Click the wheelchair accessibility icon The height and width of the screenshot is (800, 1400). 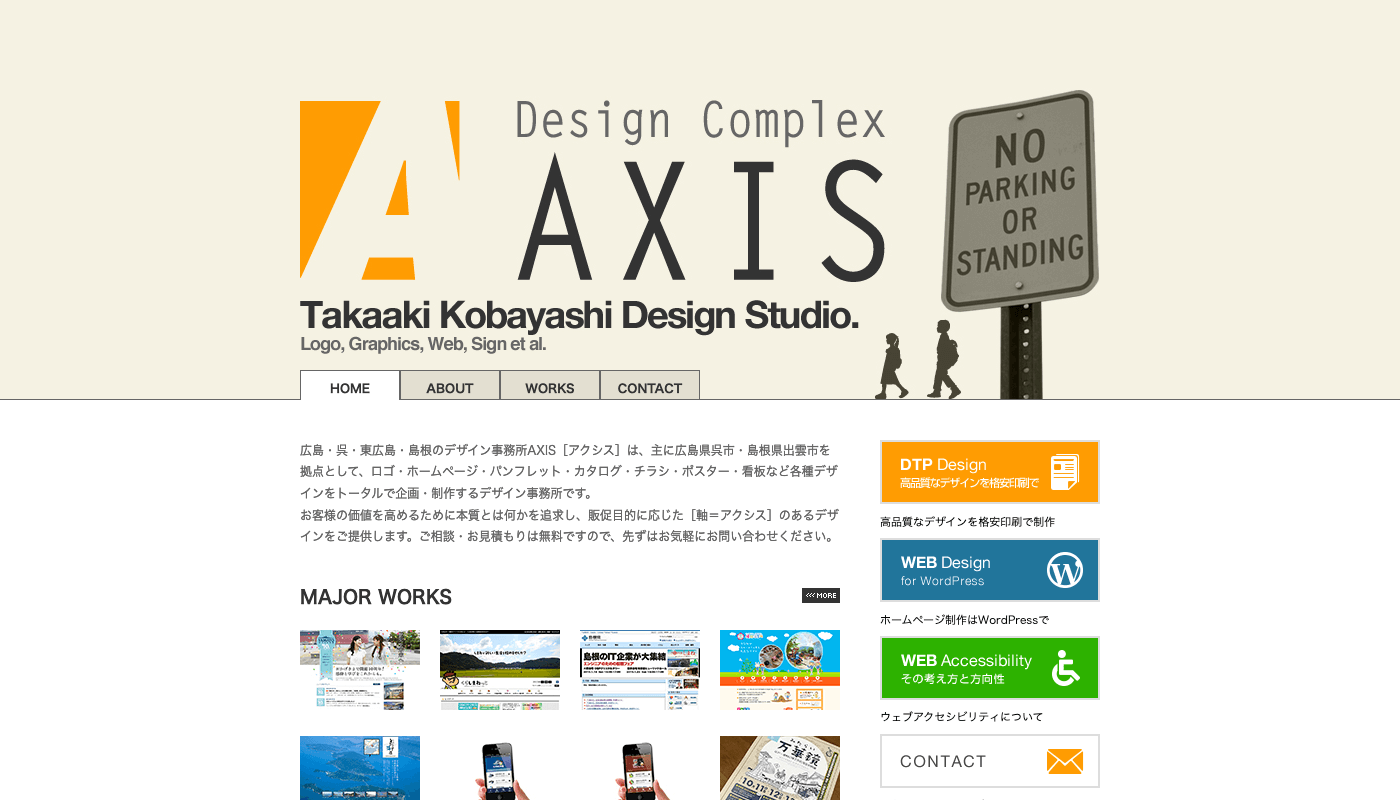pyautogui.click(x=1065, y=668)
